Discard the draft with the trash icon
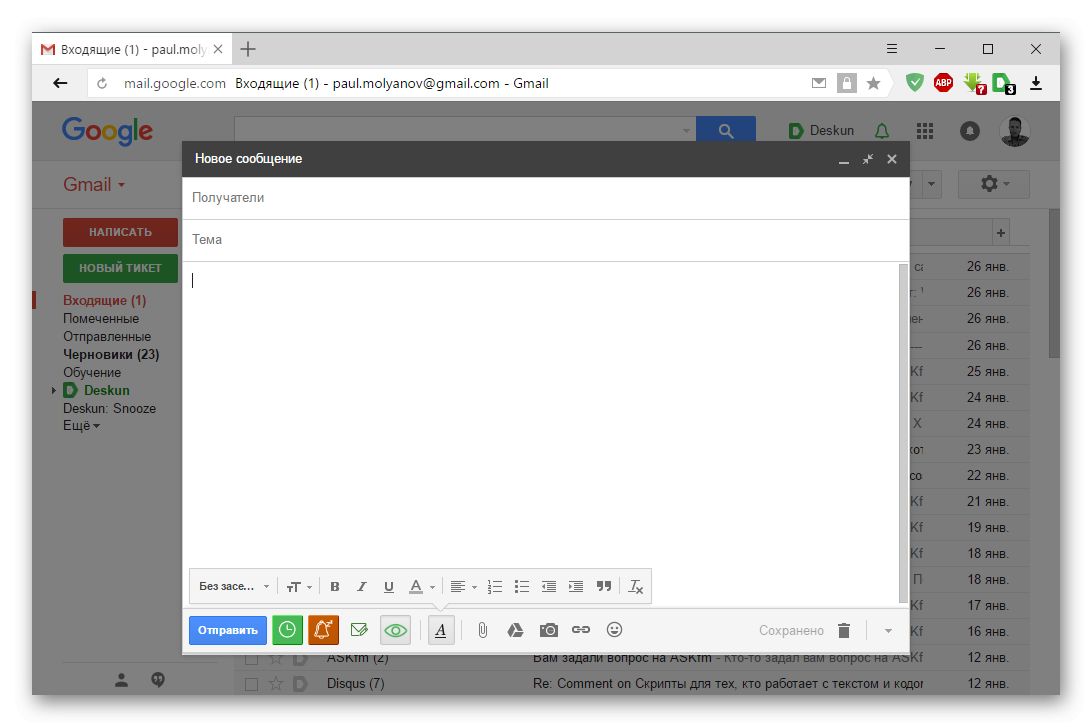 pos(844,630)
